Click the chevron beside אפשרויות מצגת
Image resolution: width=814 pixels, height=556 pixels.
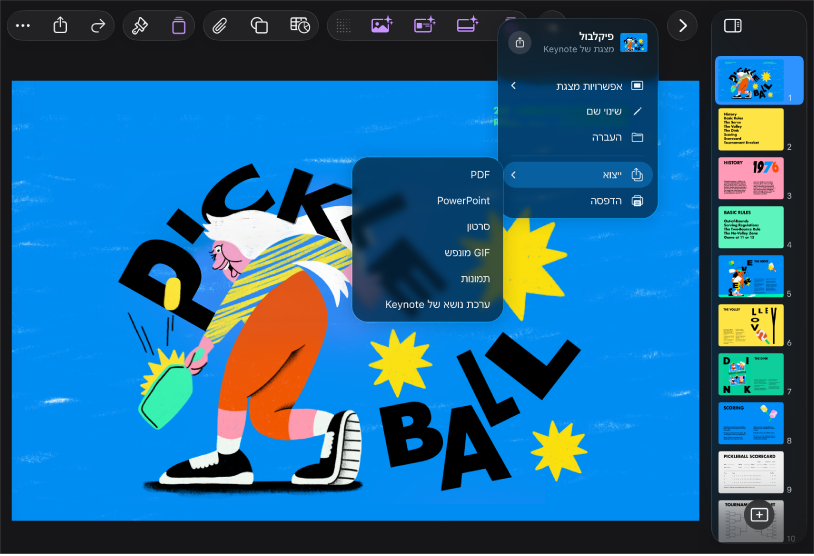pos(513,86)
